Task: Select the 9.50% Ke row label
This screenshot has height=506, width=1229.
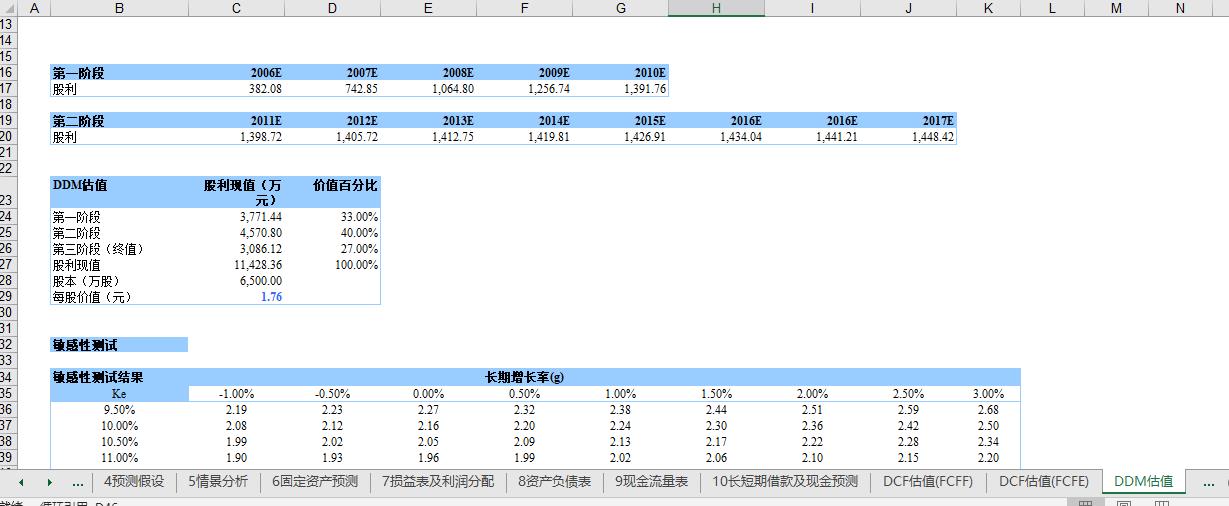Action: [119, 409]
